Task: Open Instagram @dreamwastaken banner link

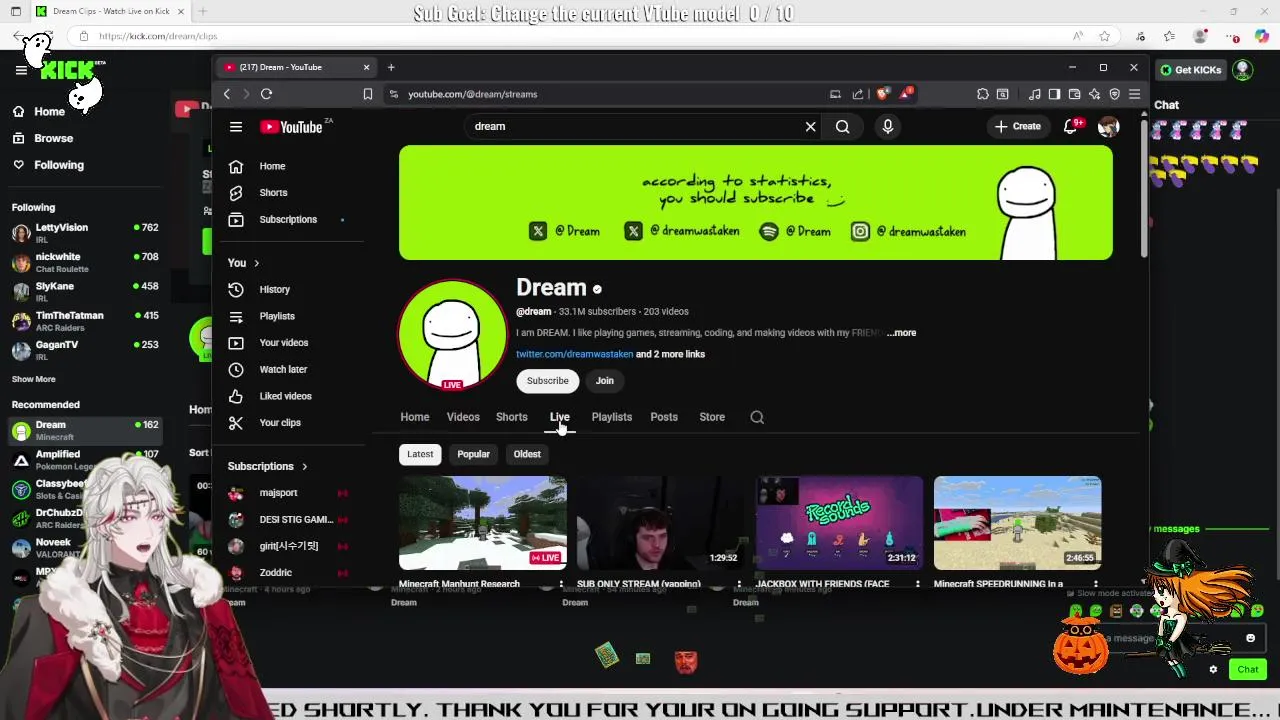Action: (908, 231)
